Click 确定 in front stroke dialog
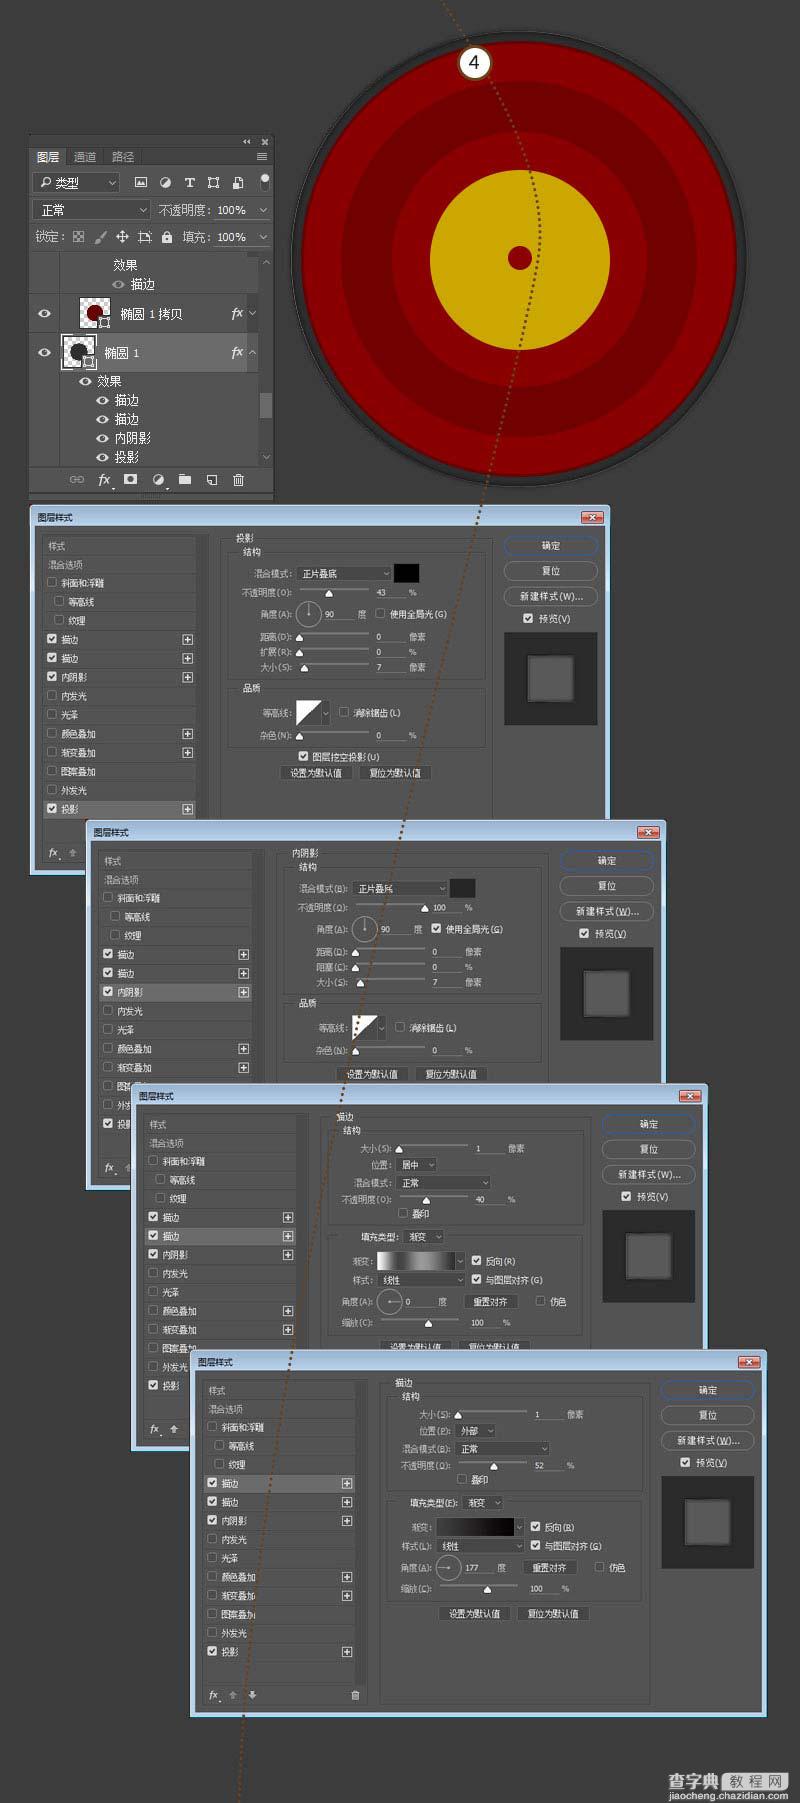This screenshot has width=800, height=1803. coord(708,1390)
